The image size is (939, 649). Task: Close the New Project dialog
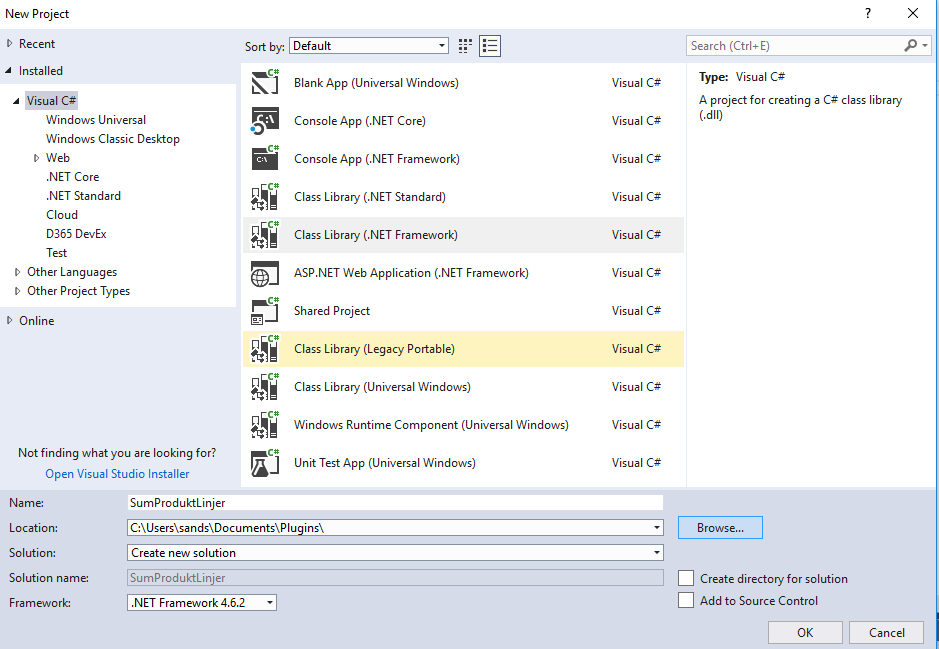(913, 13)
